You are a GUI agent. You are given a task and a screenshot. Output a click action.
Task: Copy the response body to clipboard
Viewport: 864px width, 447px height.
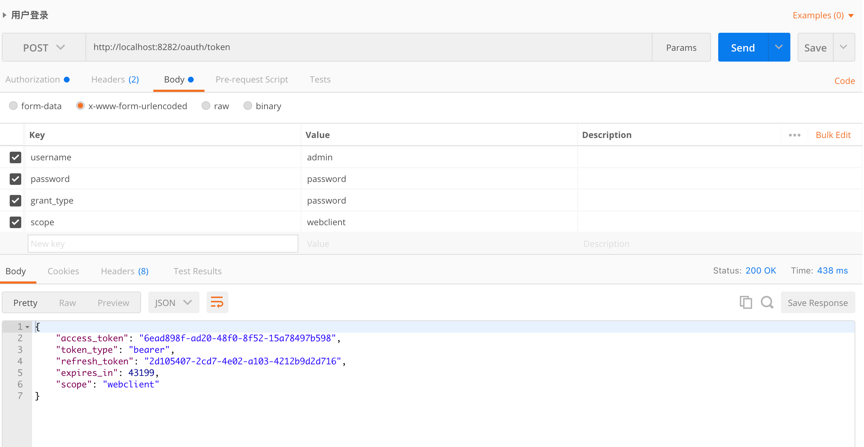(x=745, y=302)
